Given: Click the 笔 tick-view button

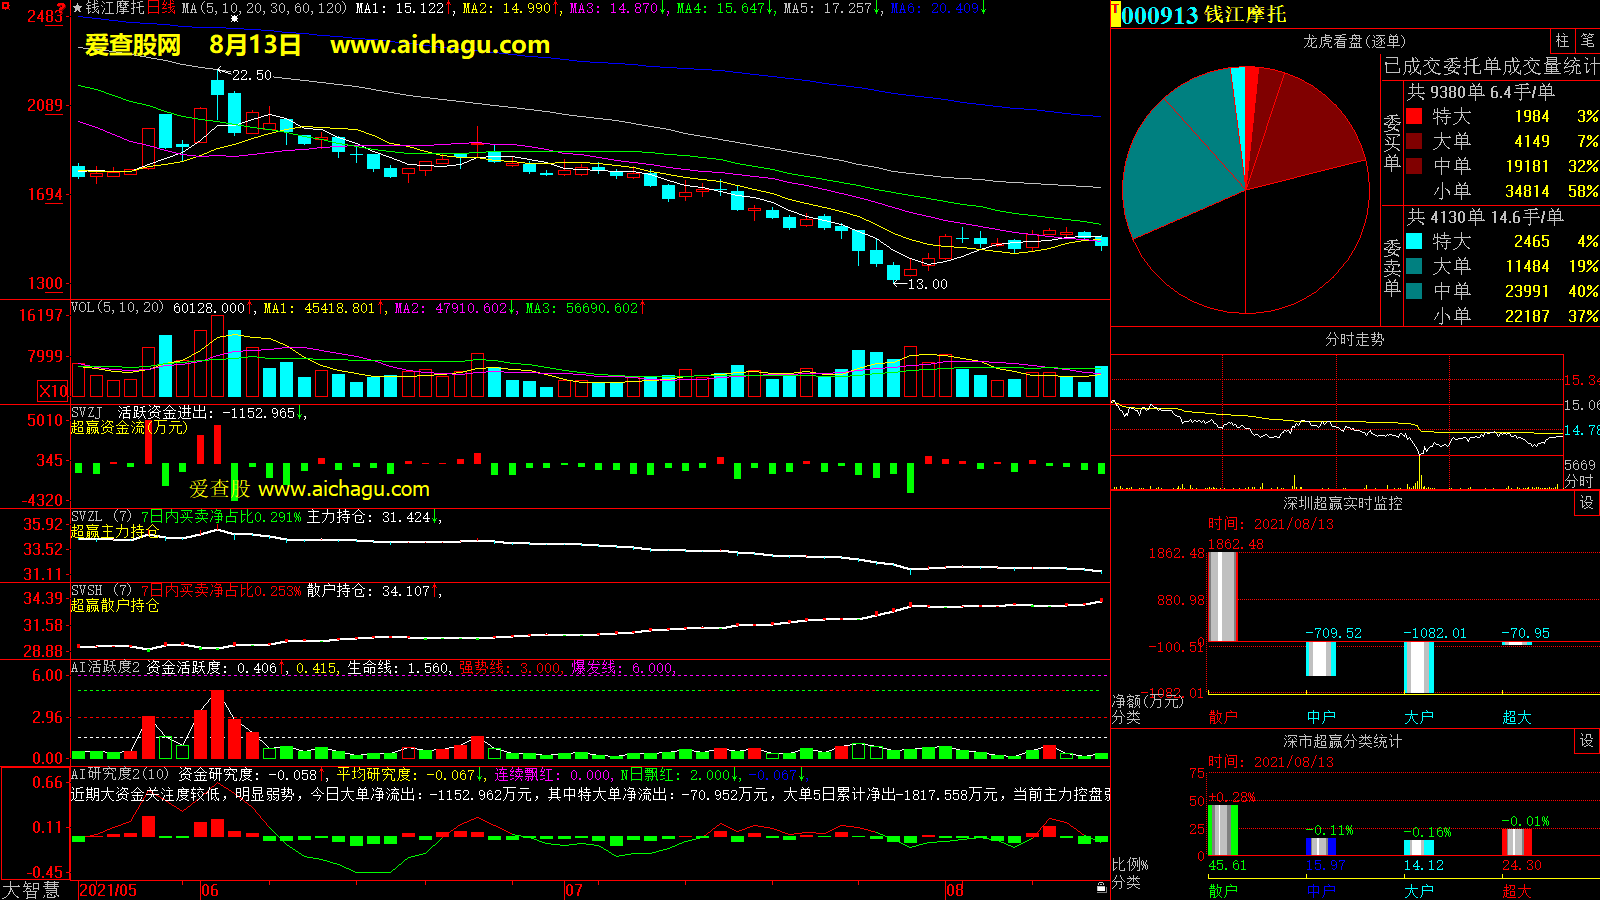Looking at the screenshot, I should [x=1587, y=41].
